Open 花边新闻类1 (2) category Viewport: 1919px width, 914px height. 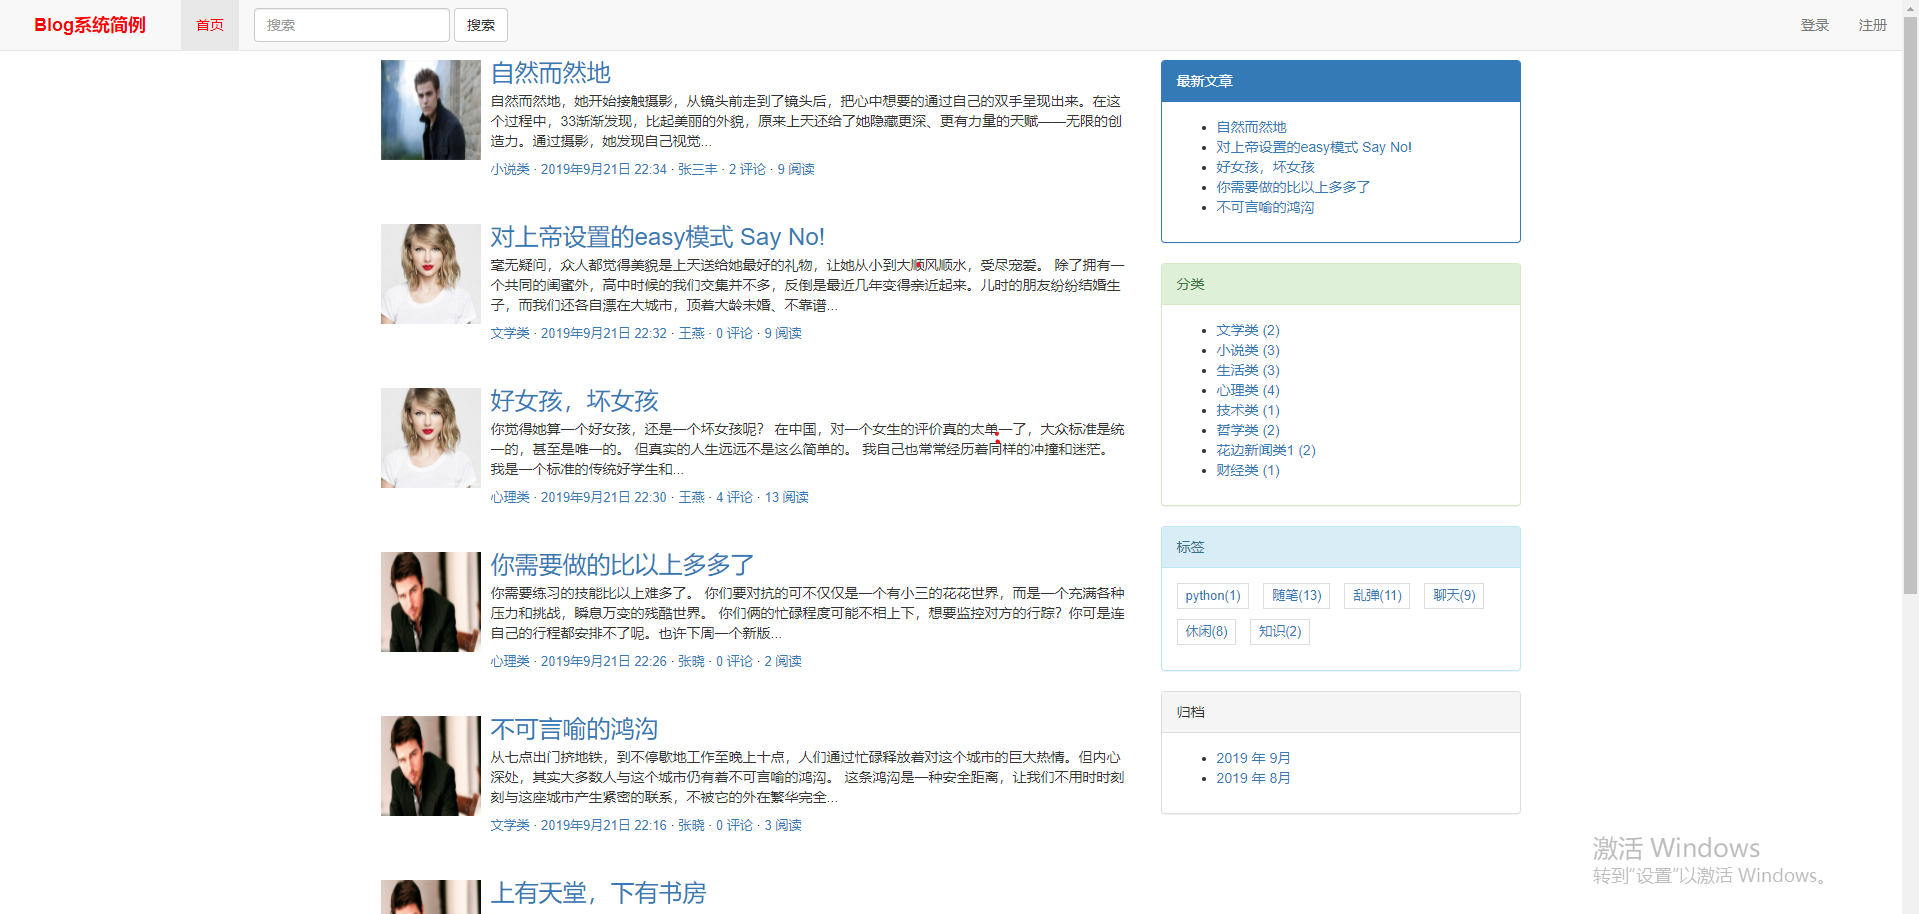[x=1266, y=450]
